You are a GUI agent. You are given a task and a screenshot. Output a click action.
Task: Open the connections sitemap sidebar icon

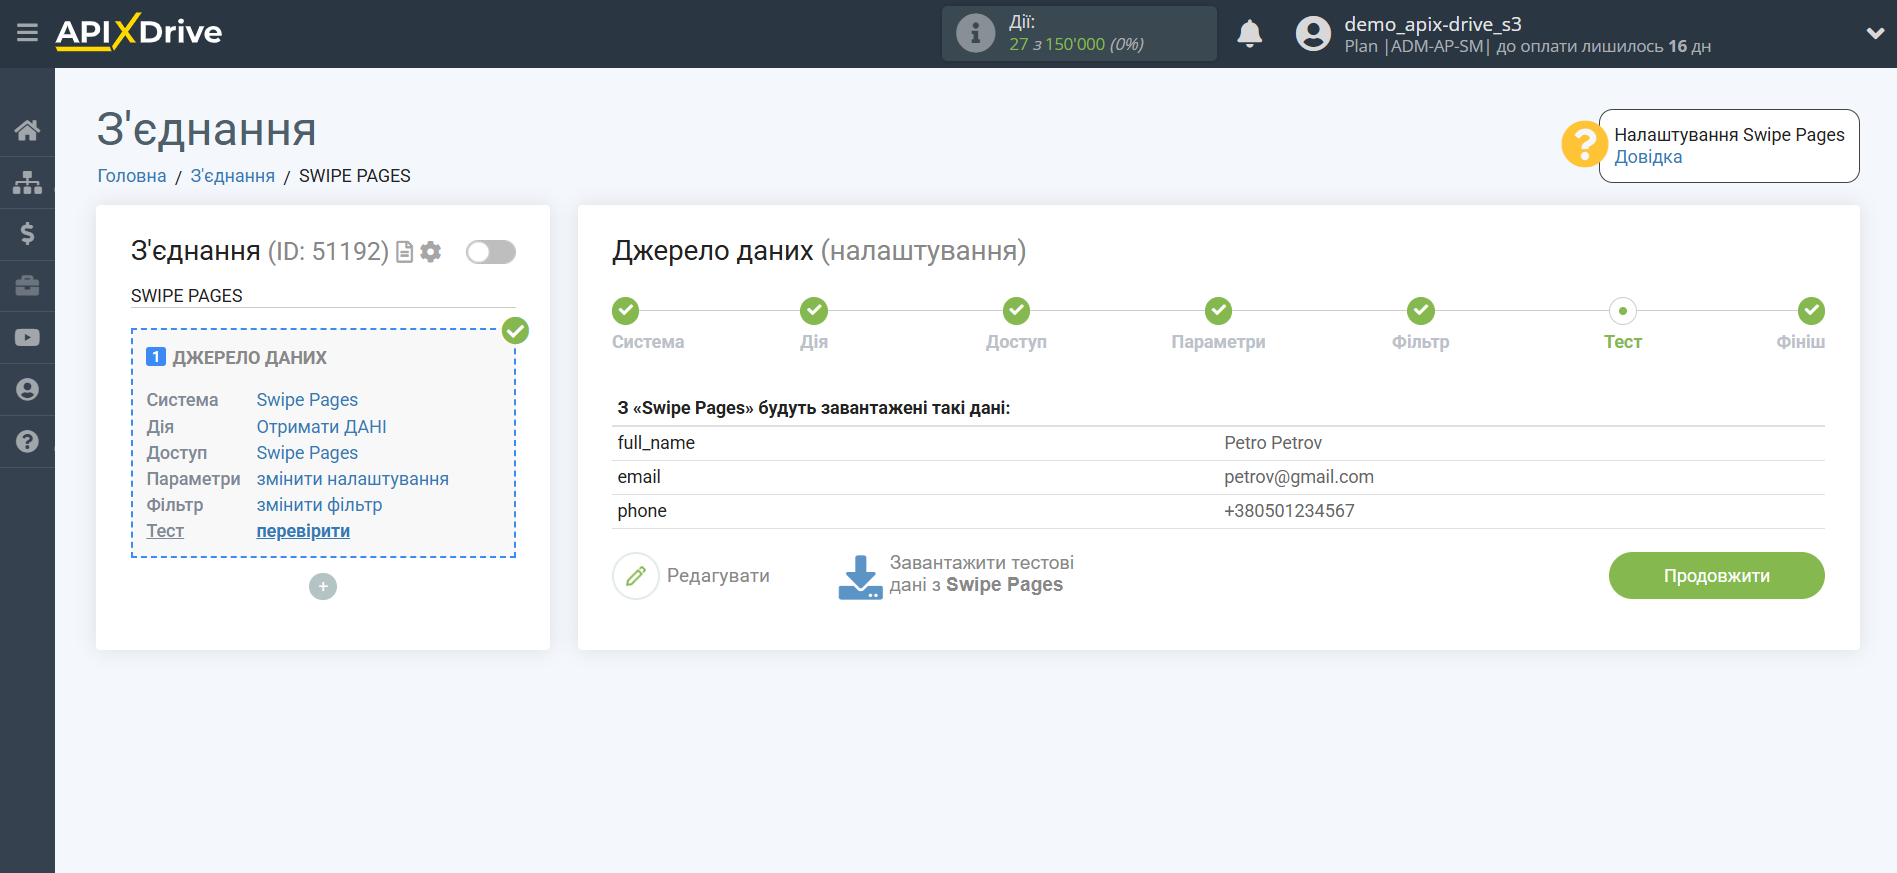click(27, 182)
